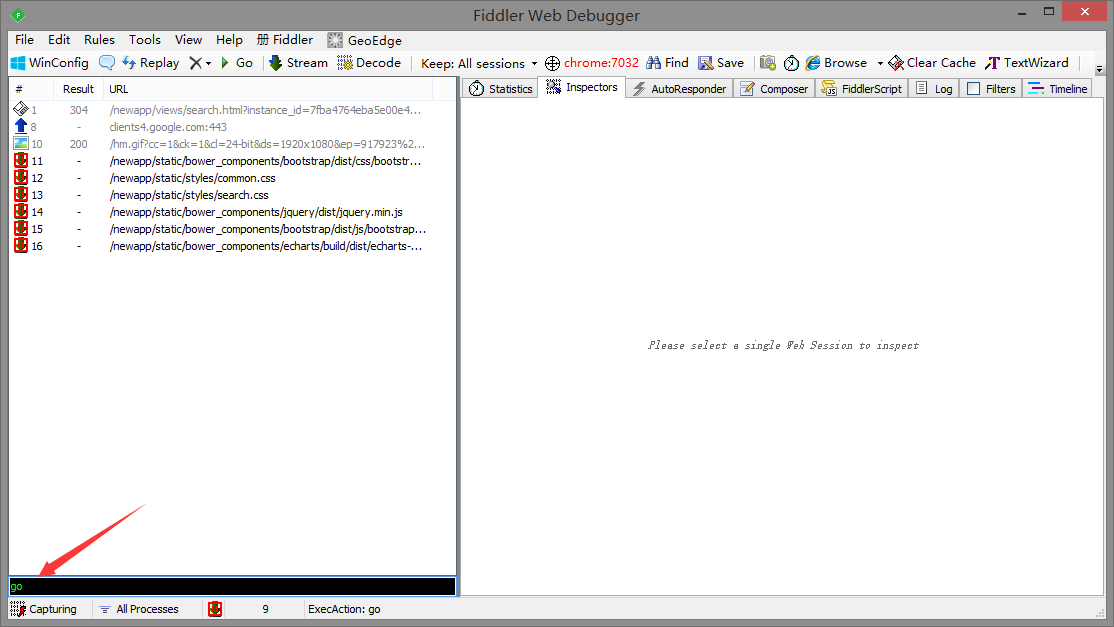
Task: Switch to the Log tab
Action: click(x=934, y=89)
